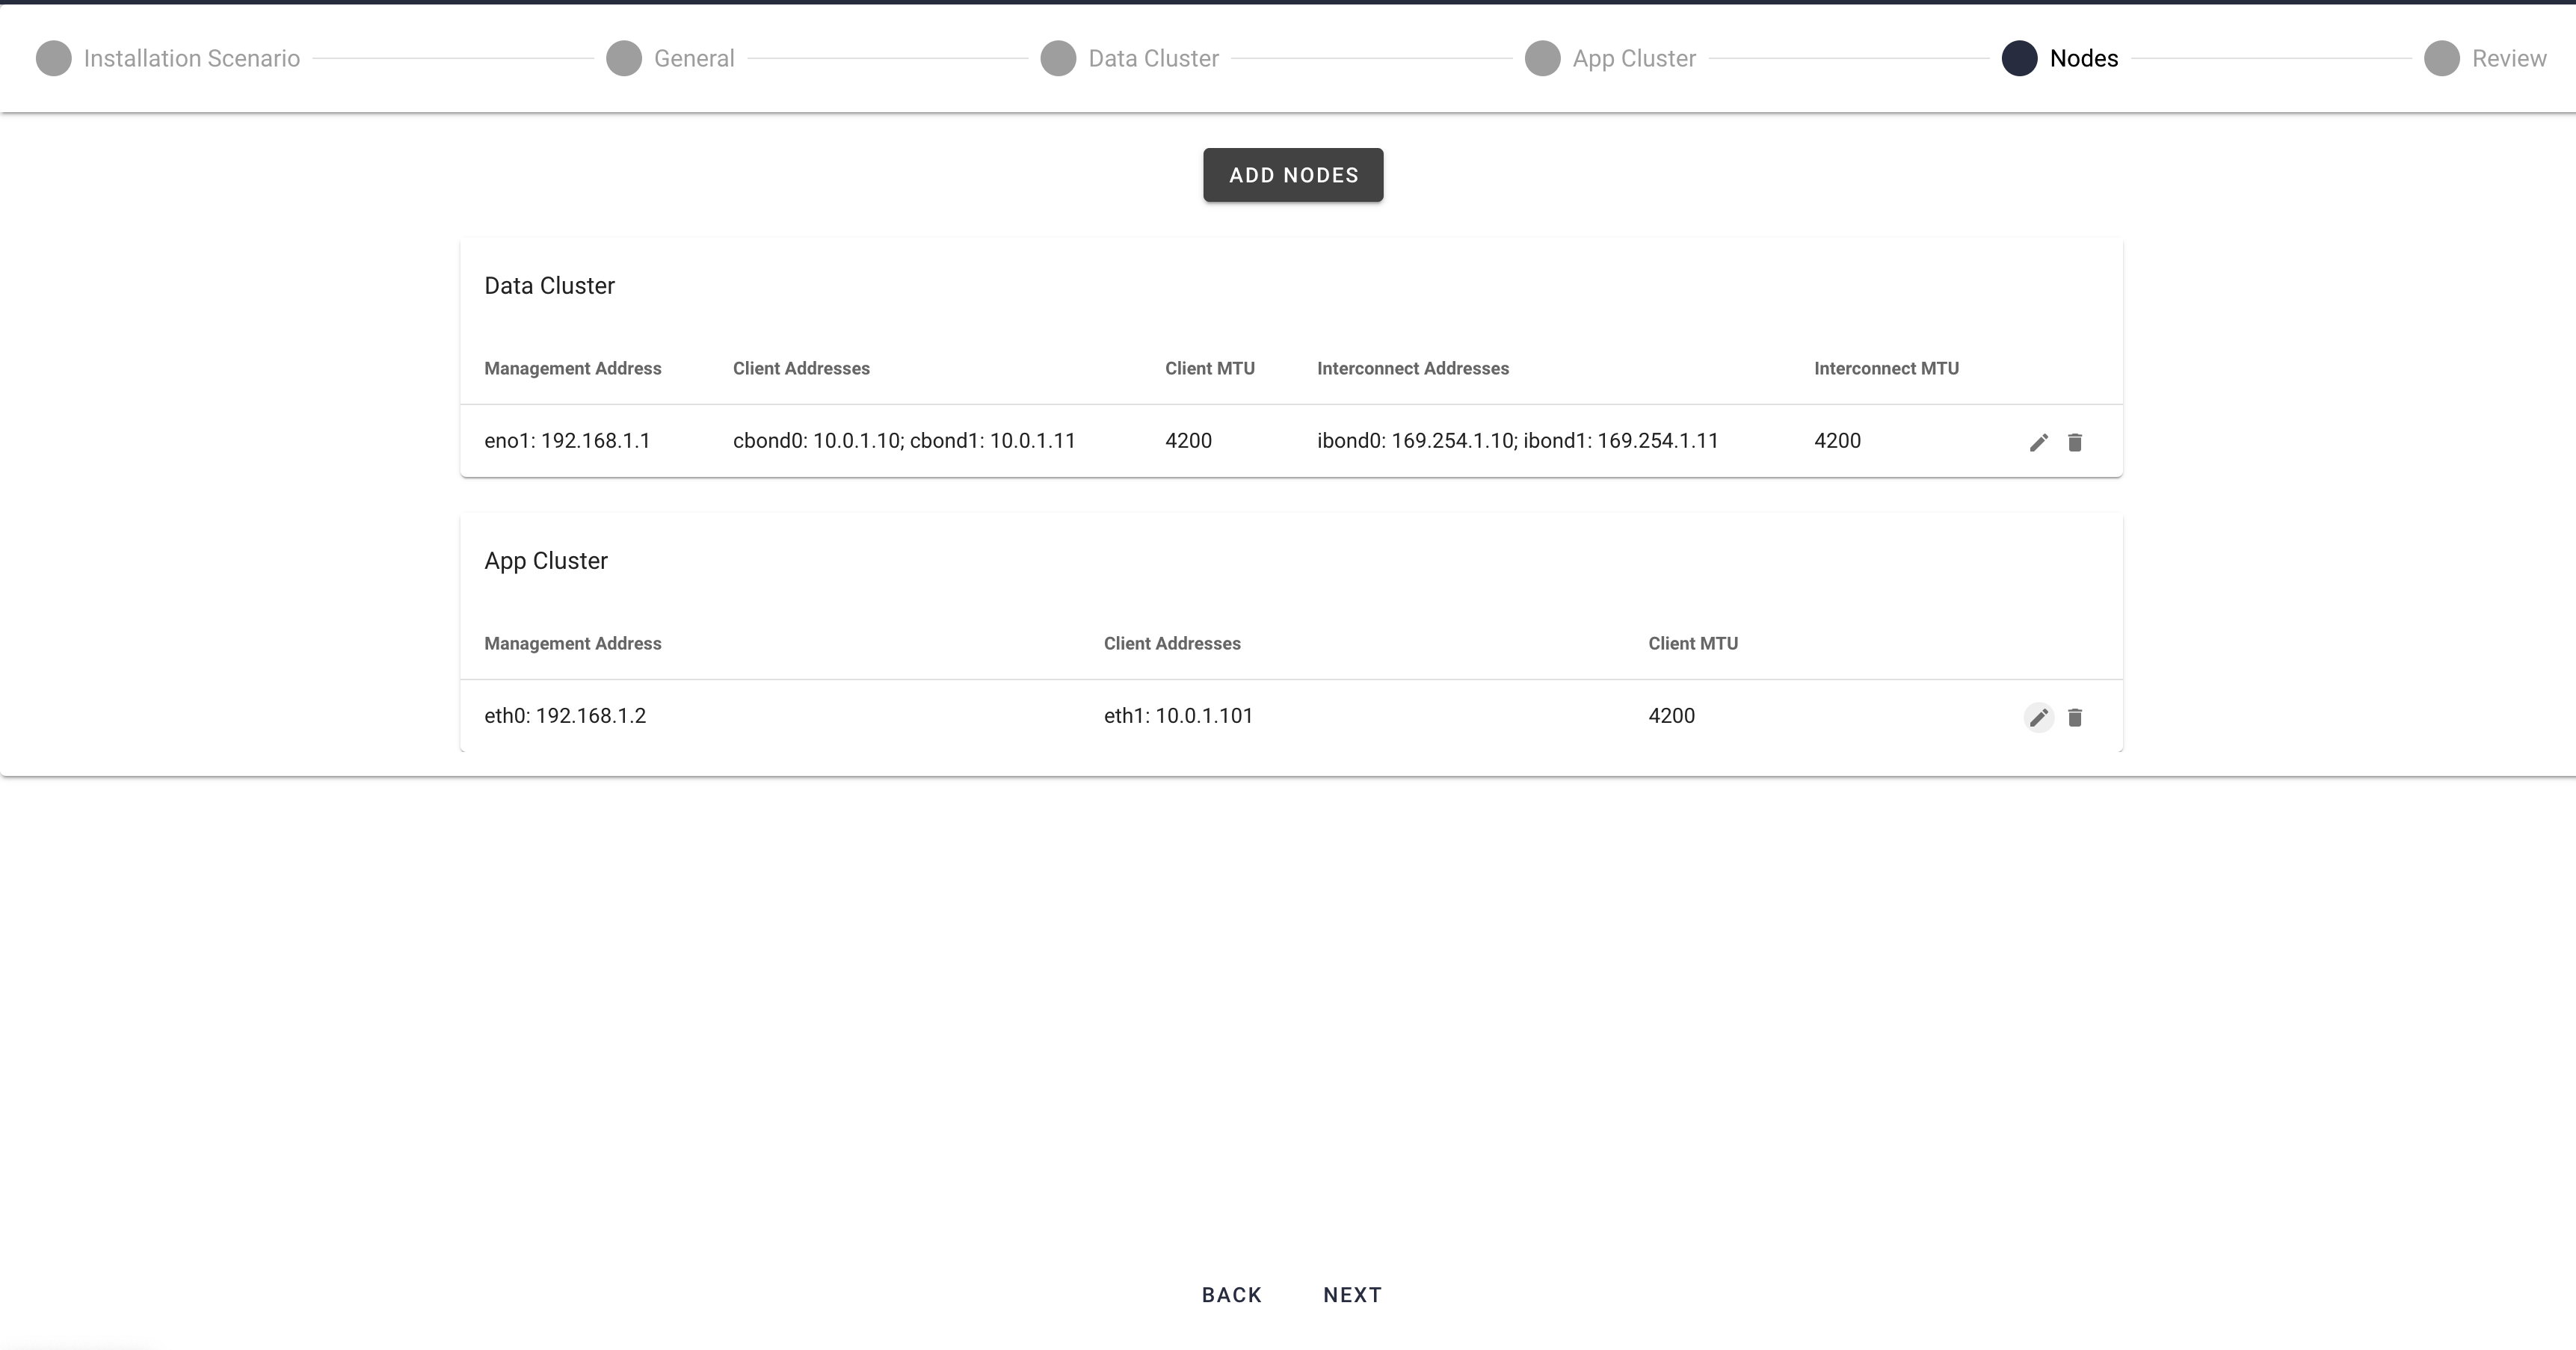This screenshot has width=2576, height=1350.
Task: Expand the Data Cluster section
Action: [550, 285]
